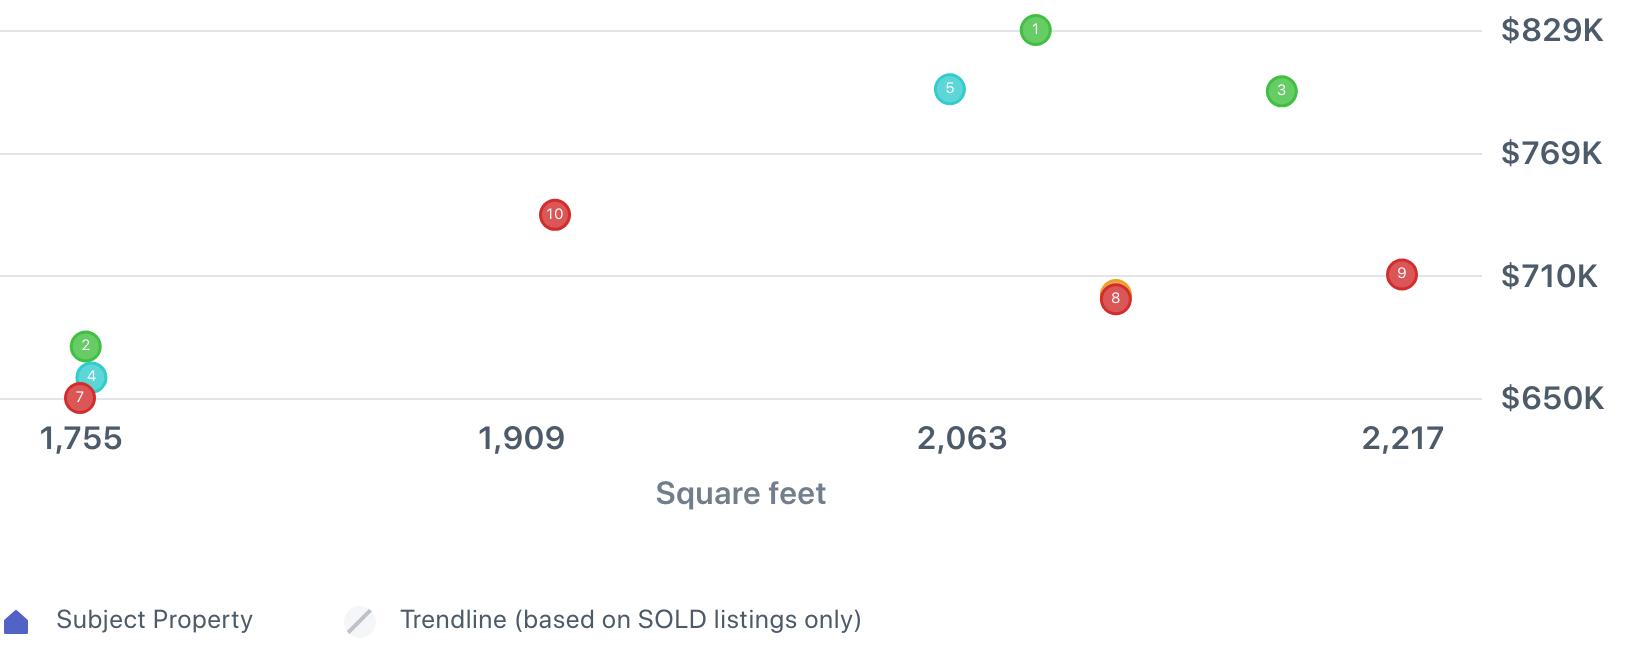Viewport: 1632px width, 650px height.
Task: Click the $650K price axis label
Action: [1552, 398]
